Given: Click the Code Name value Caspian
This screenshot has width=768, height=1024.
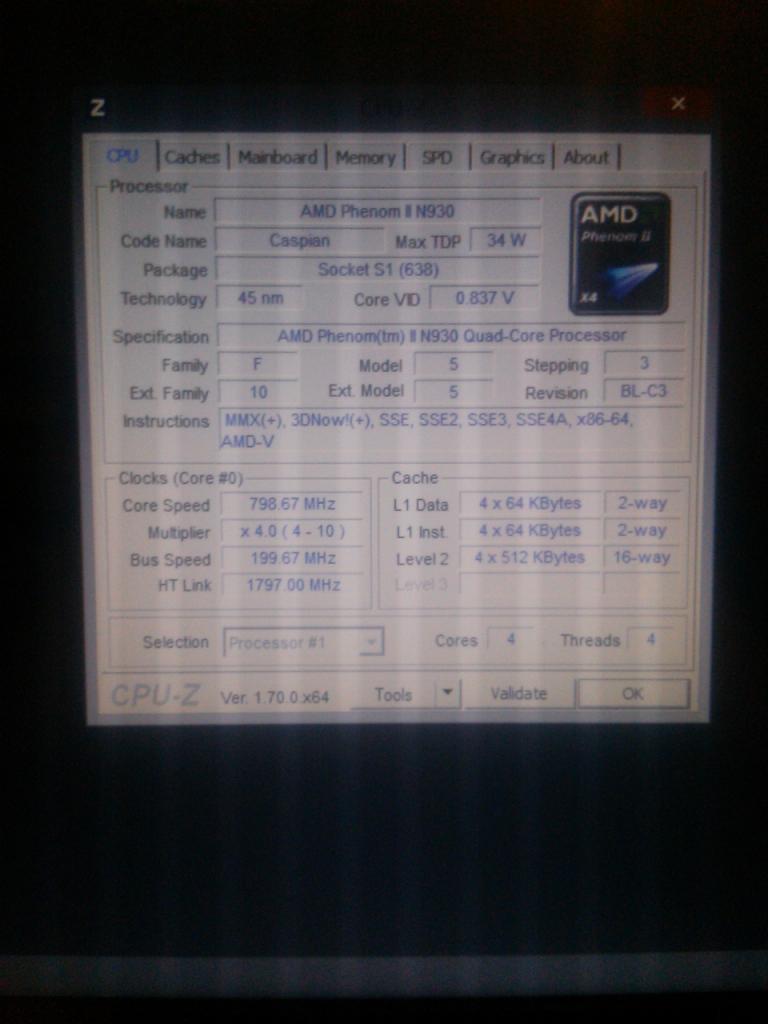Looking at the screenshot, I should point(300,240).
